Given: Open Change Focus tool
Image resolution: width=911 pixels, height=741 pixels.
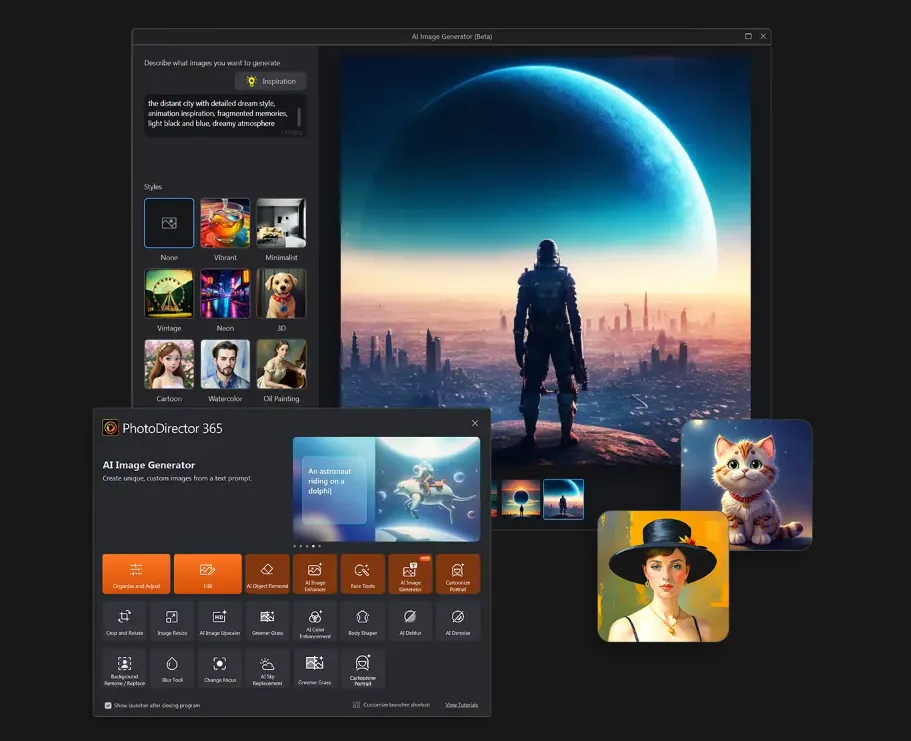Looking at the screenshot, I should click(x=220, y=668).
